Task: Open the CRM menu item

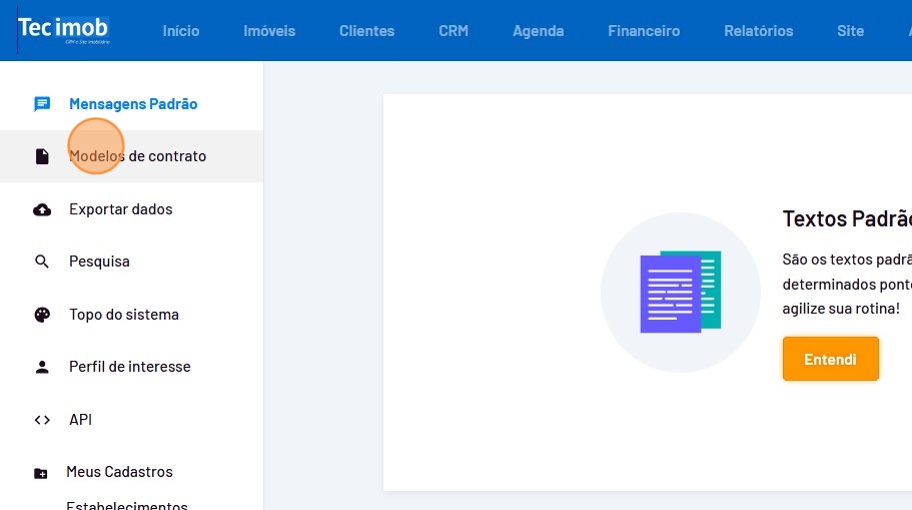Action: click(x=453, y=31)
